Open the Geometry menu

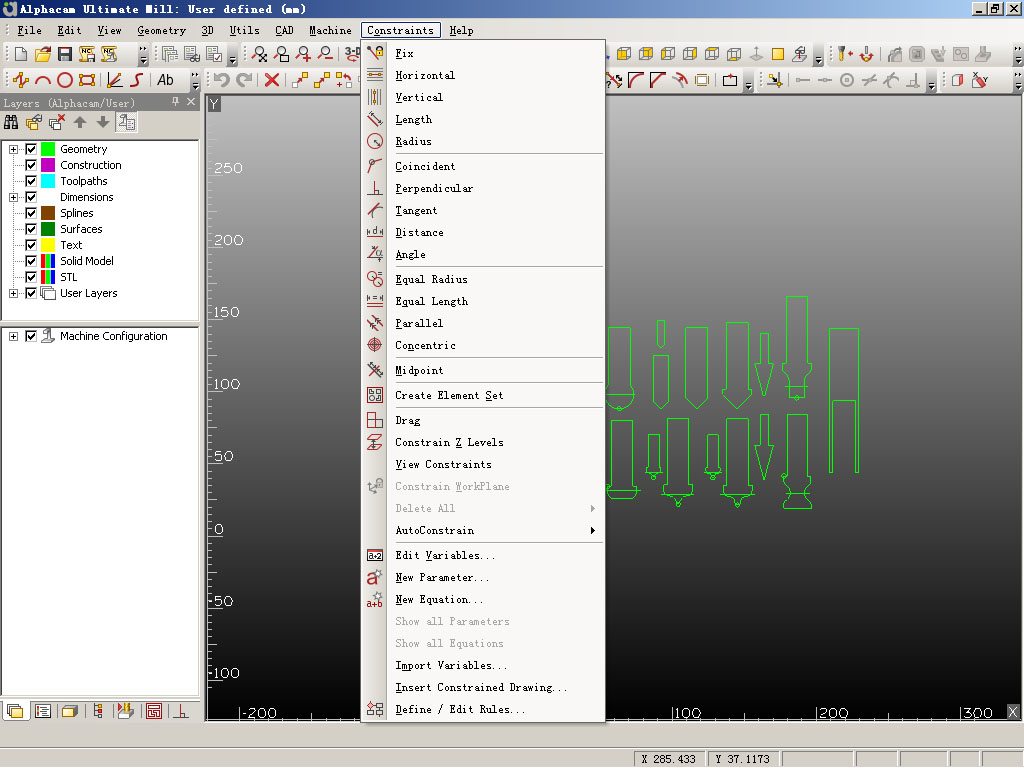(161, 30)
